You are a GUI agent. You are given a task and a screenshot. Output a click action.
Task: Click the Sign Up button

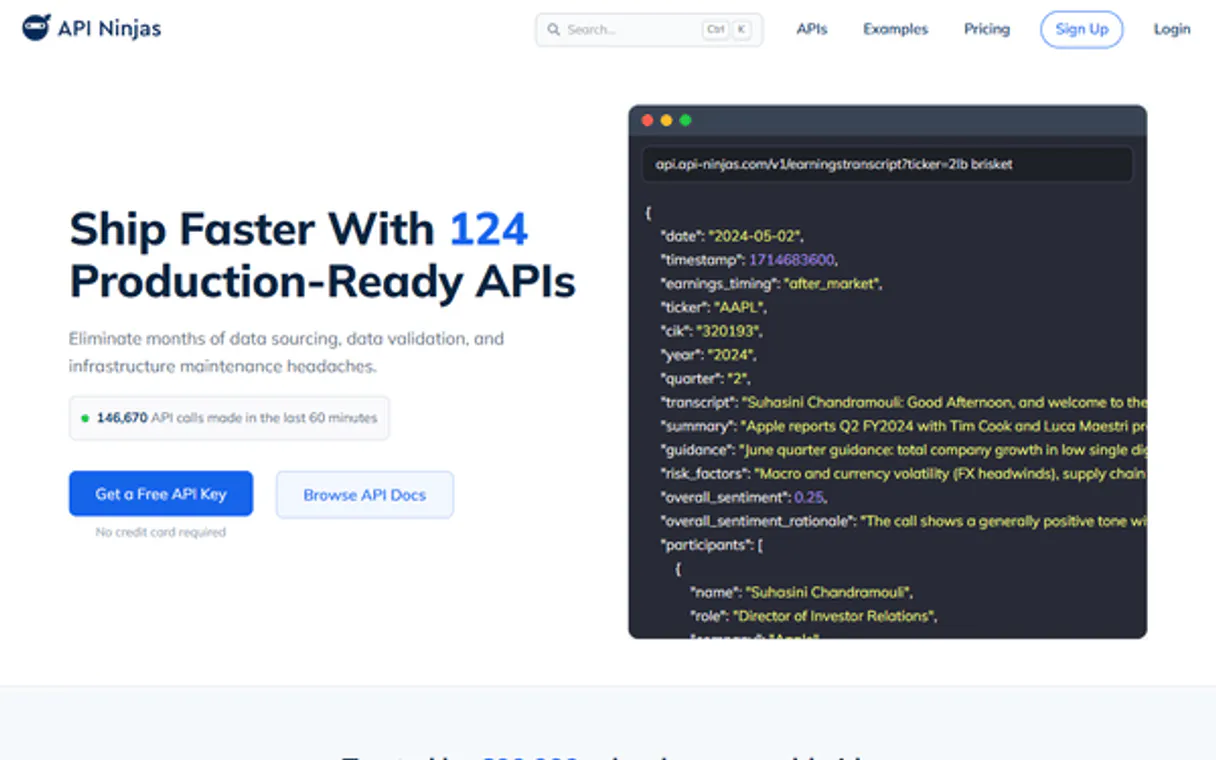[x=1081, y=29]
